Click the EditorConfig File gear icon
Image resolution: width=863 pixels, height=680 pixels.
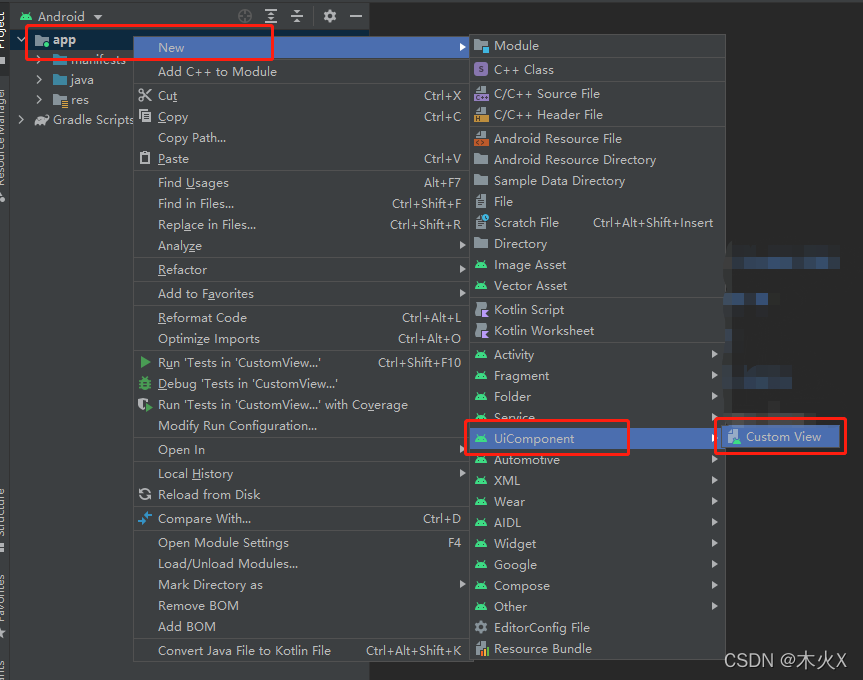(x=481, y=627)
